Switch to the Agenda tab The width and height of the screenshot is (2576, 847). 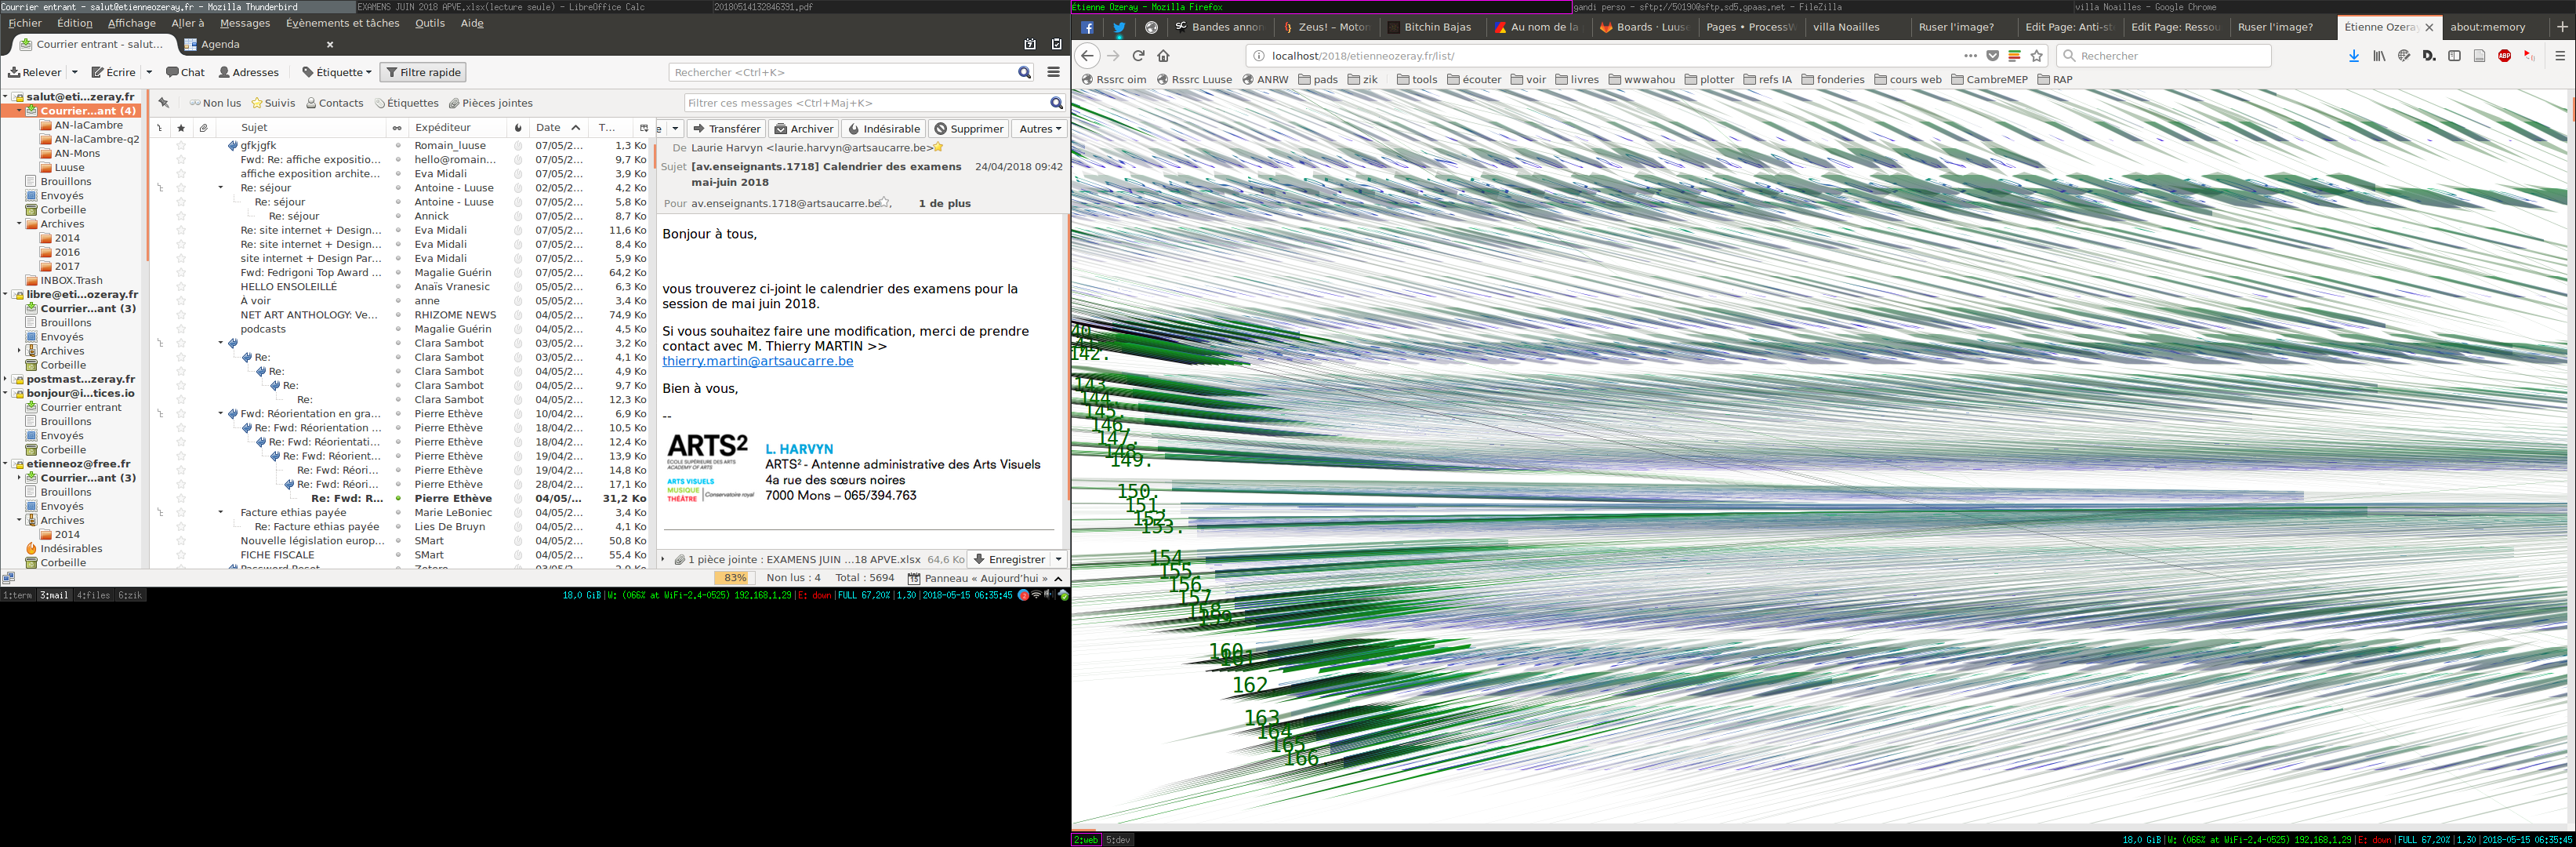click(220, 44)
